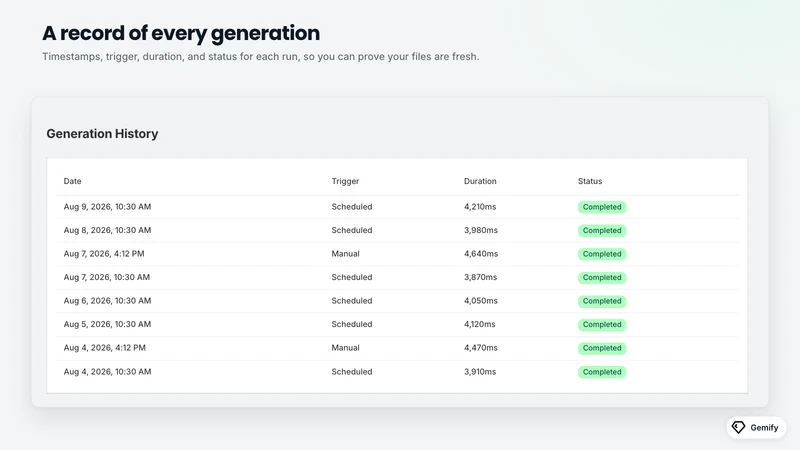Click Completed badge on the last row
Screen dimensions: 800x450
click(x=602, y=372)
